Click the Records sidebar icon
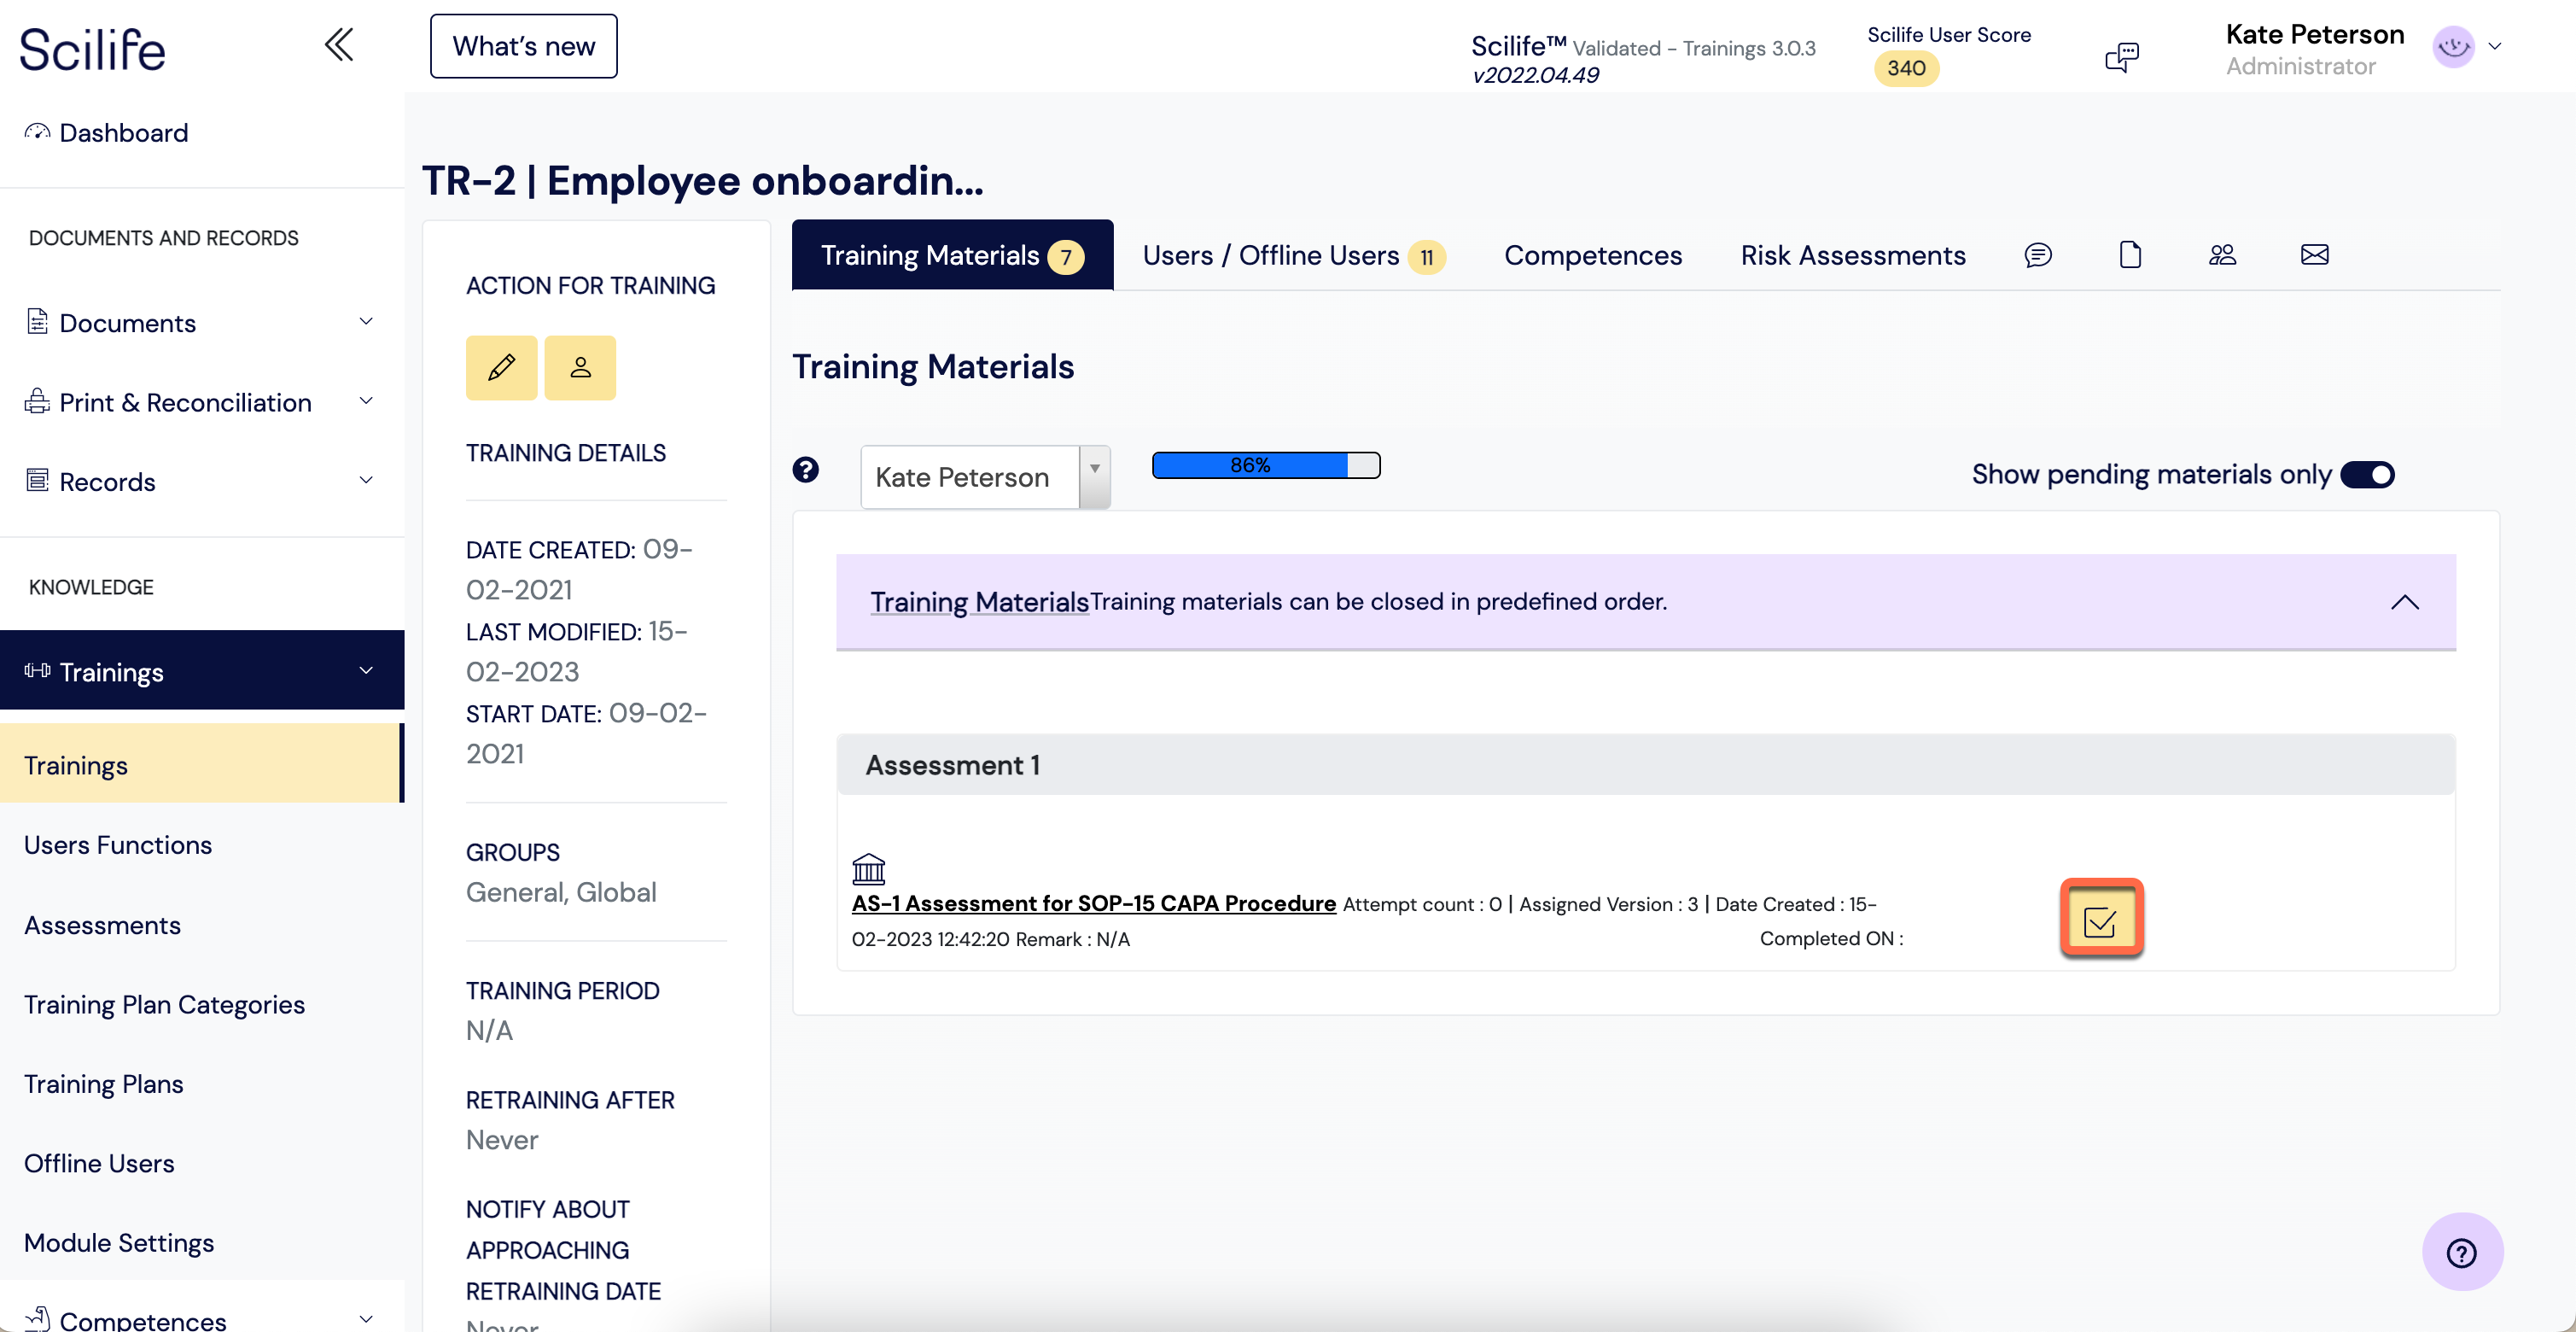Viewport: 2576px width, 1332px height. [x=37, y=481]
